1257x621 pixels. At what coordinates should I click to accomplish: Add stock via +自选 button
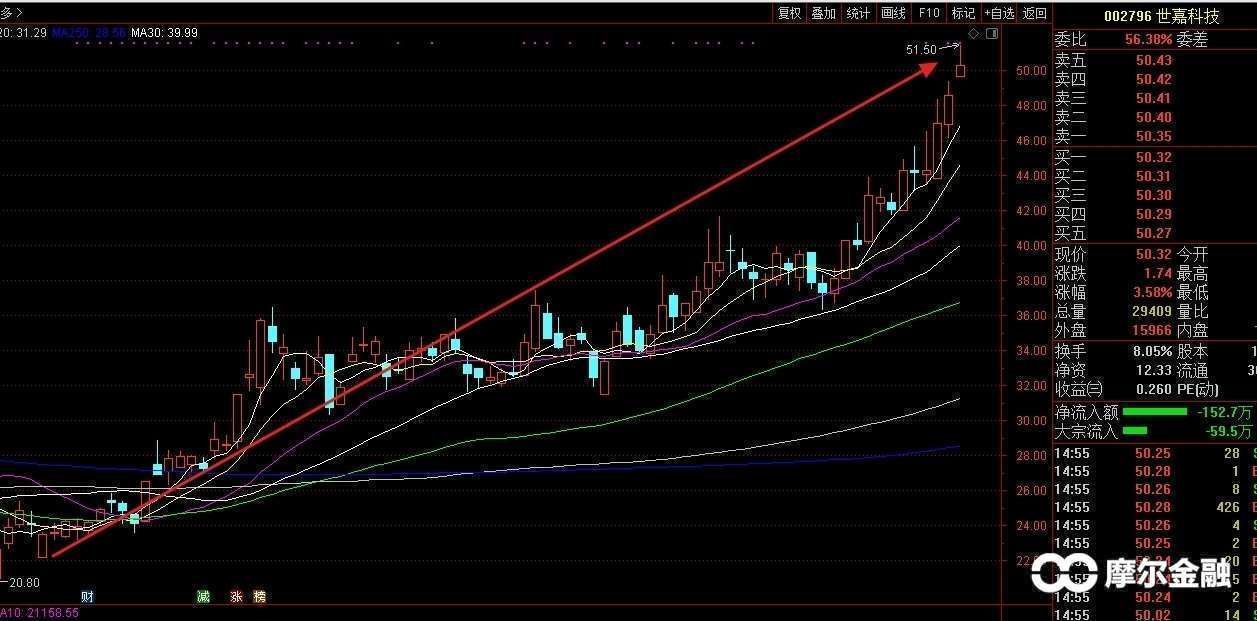pos(999,13)
